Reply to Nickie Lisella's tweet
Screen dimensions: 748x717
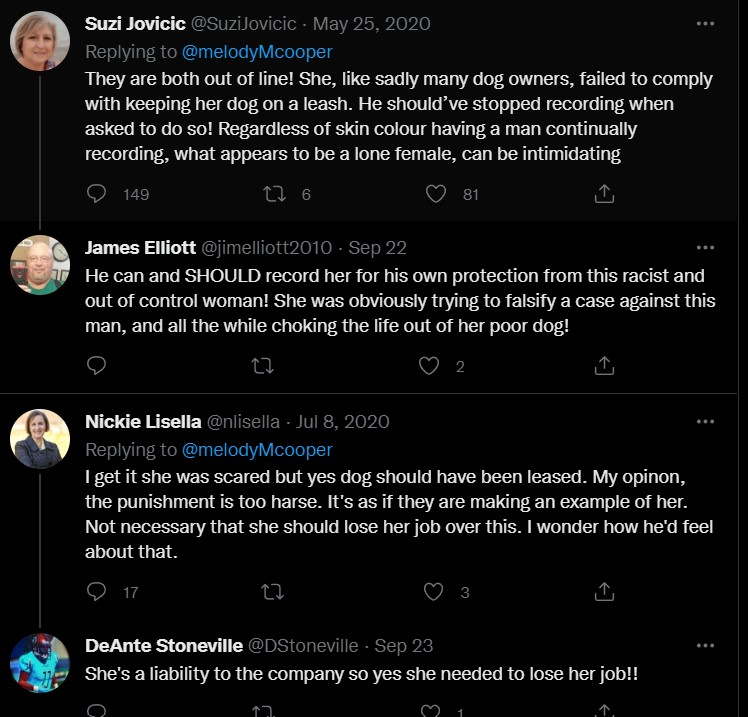tap(97, 592)
